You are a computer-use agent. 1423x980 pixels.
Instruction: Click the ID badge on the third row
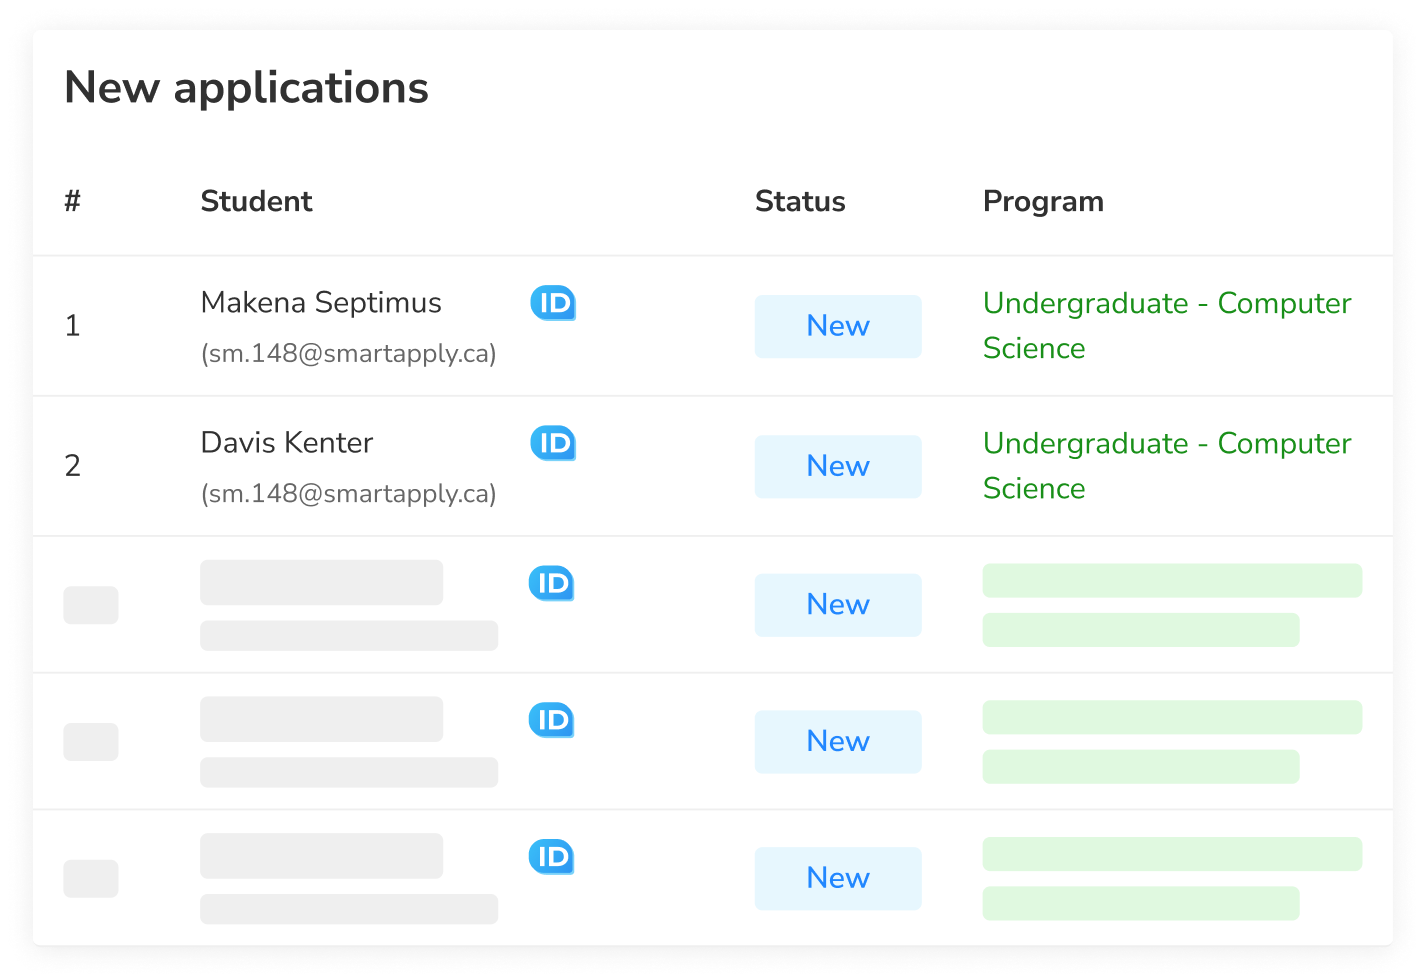click(551, 582)
